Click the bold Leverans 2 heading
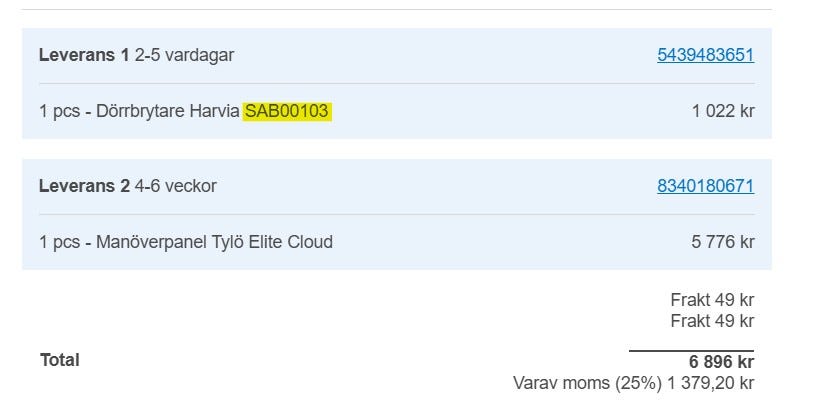818x412 pixels. [x=84, y=186]
